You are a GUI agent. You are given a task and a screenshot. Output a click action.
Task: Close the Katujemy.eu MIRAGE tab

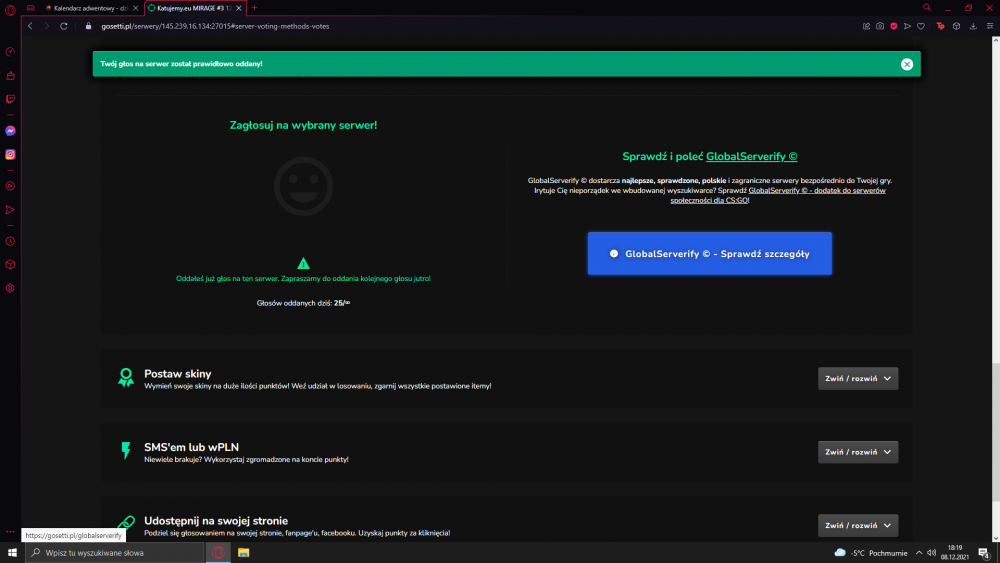point(239,8)
